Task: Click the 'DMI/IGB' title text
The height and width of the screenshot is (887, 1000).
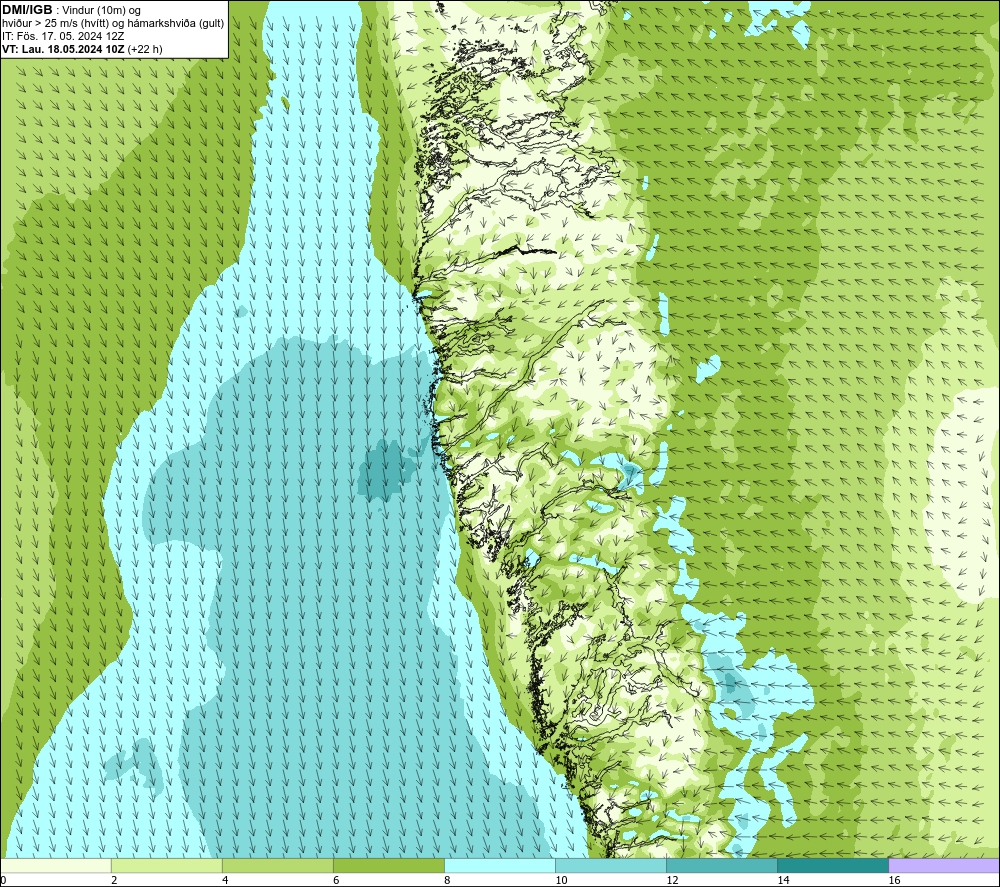Action: coord(27,10)
